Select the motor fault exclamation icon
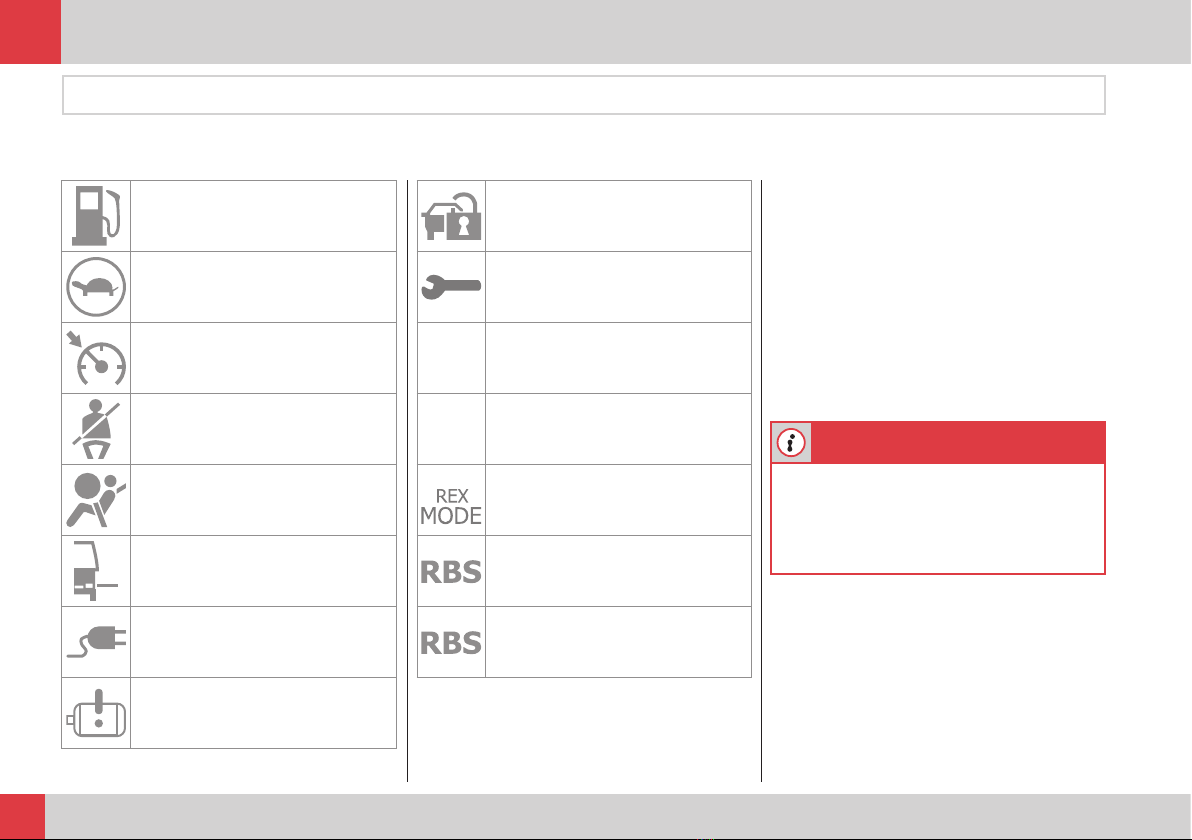Screen dimensions: 1192x840 point(96,713)
